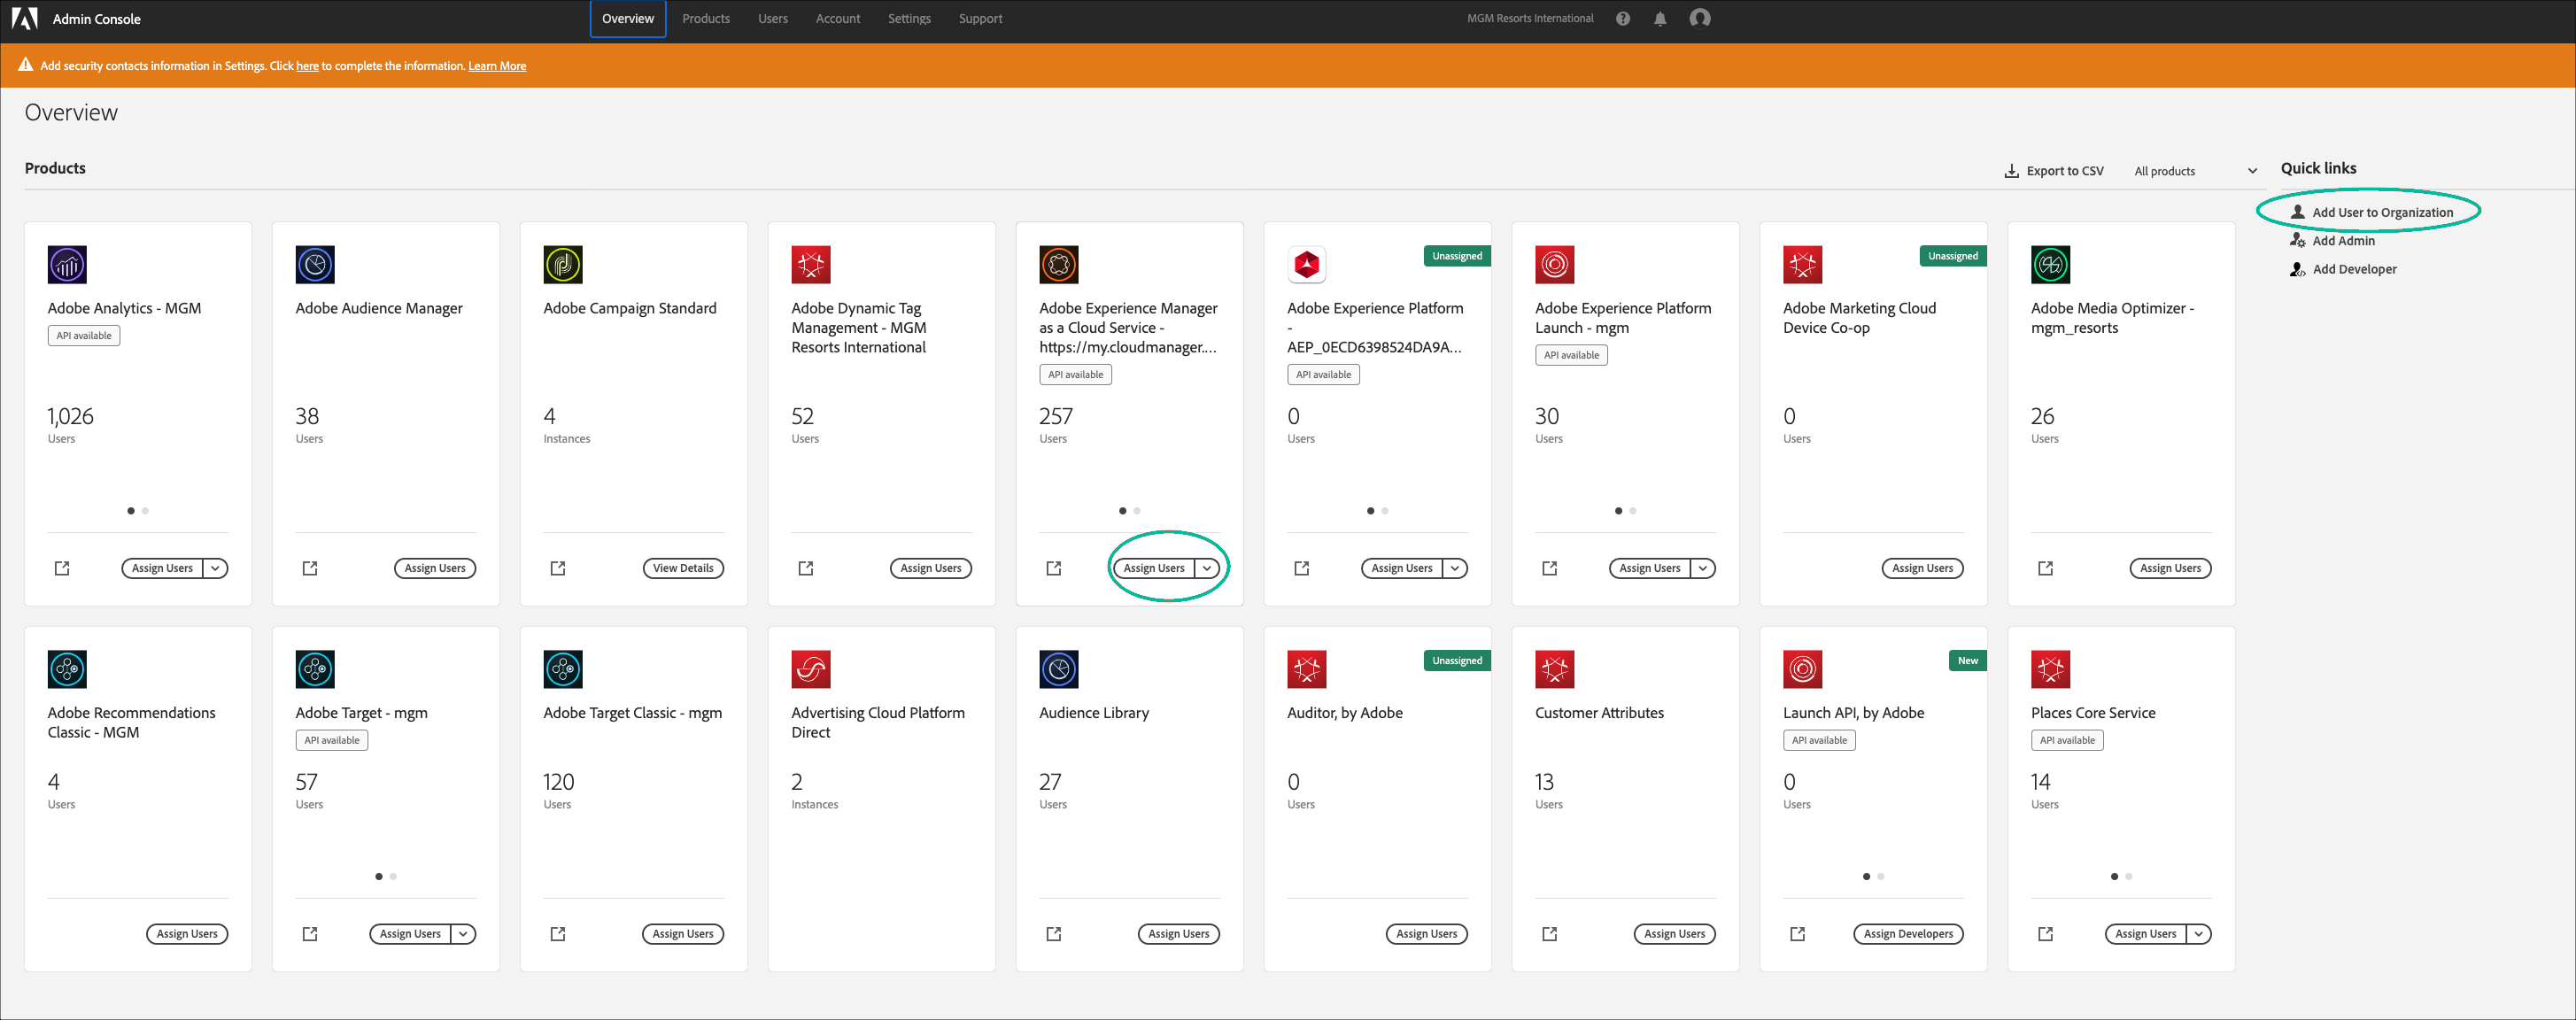
Task: Click the Adobe Media Optimizer product icon
Action: pyautogui.click(x=2050, y=265)
